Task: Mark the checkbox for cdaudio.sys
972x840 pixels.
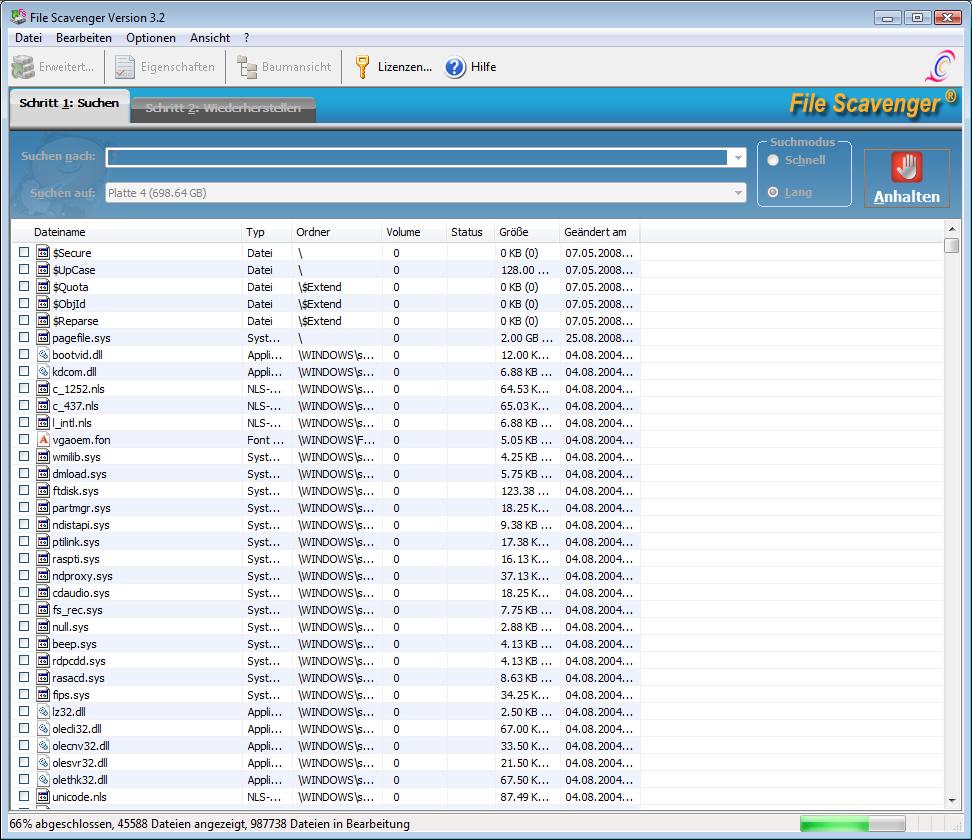Action: 24,592
